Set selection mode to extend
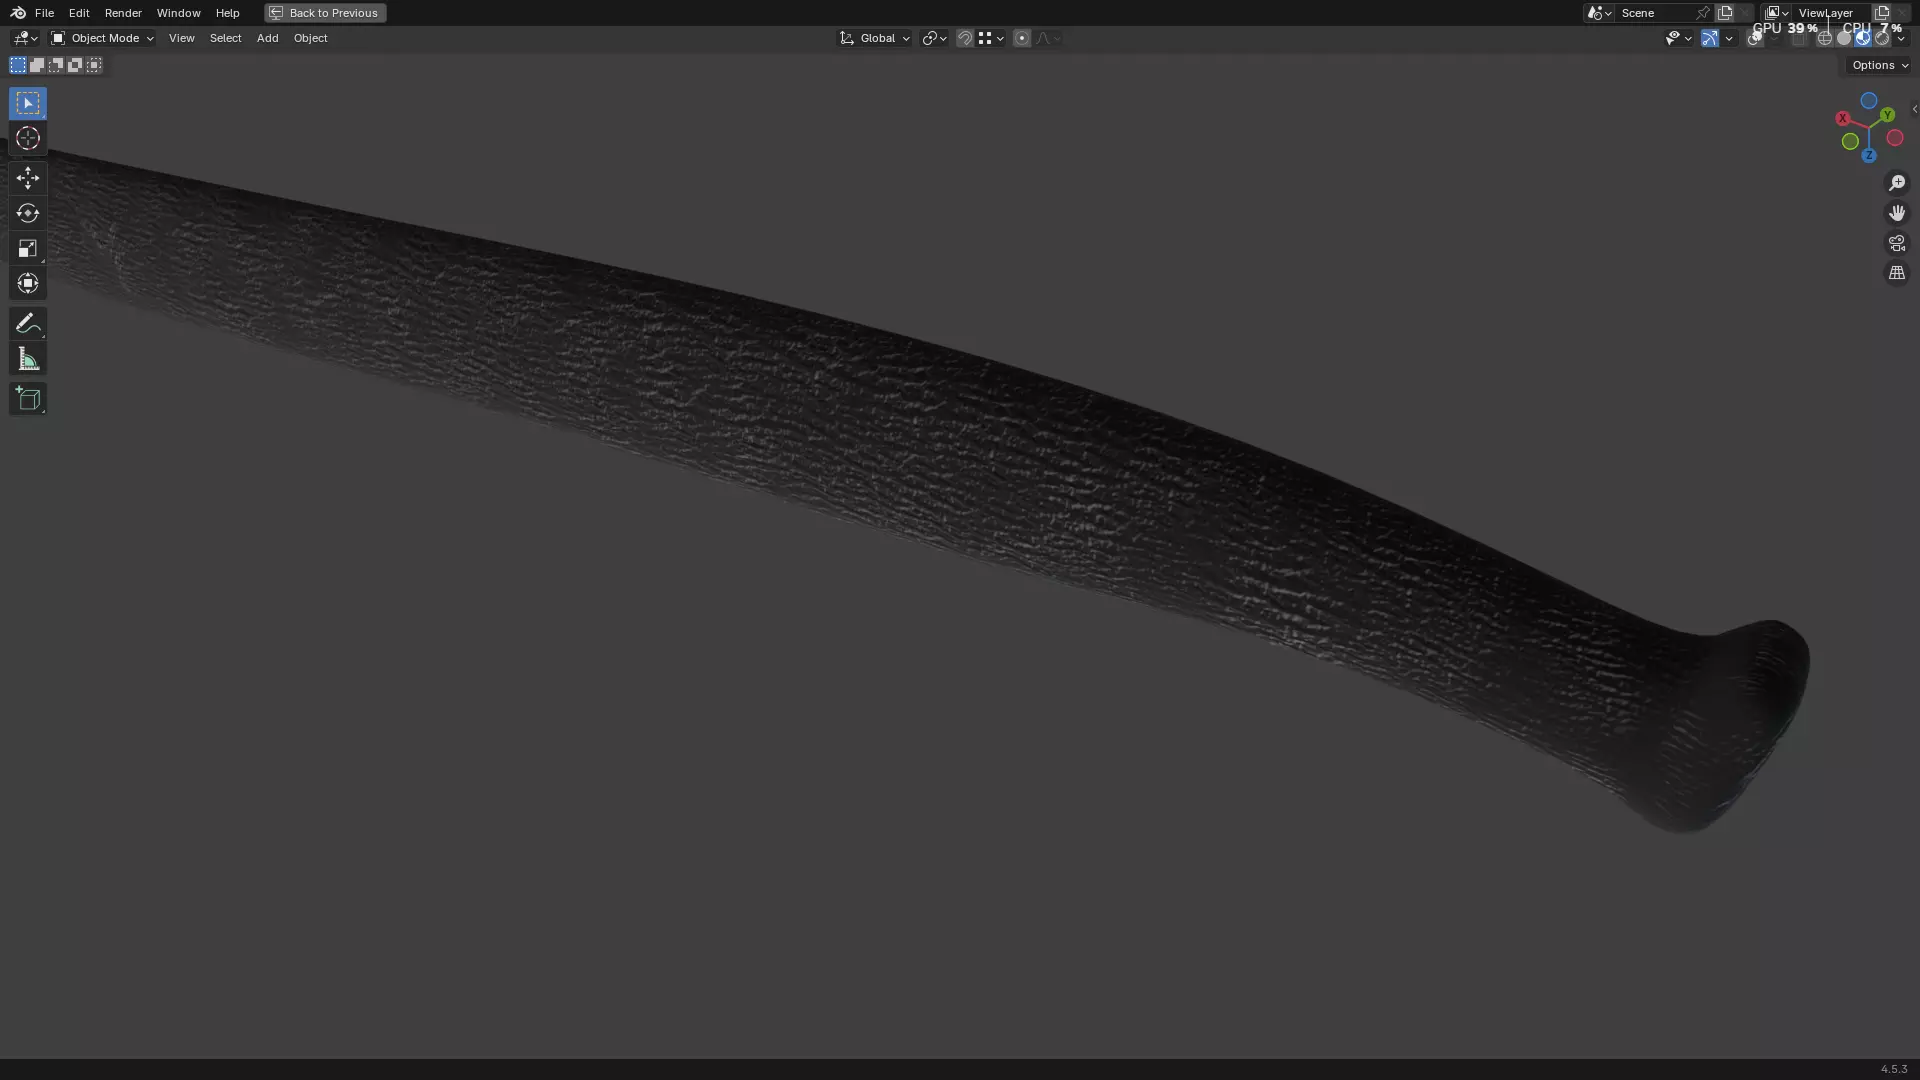This screenshot has width=1920, height=1080. coord(37,65)
